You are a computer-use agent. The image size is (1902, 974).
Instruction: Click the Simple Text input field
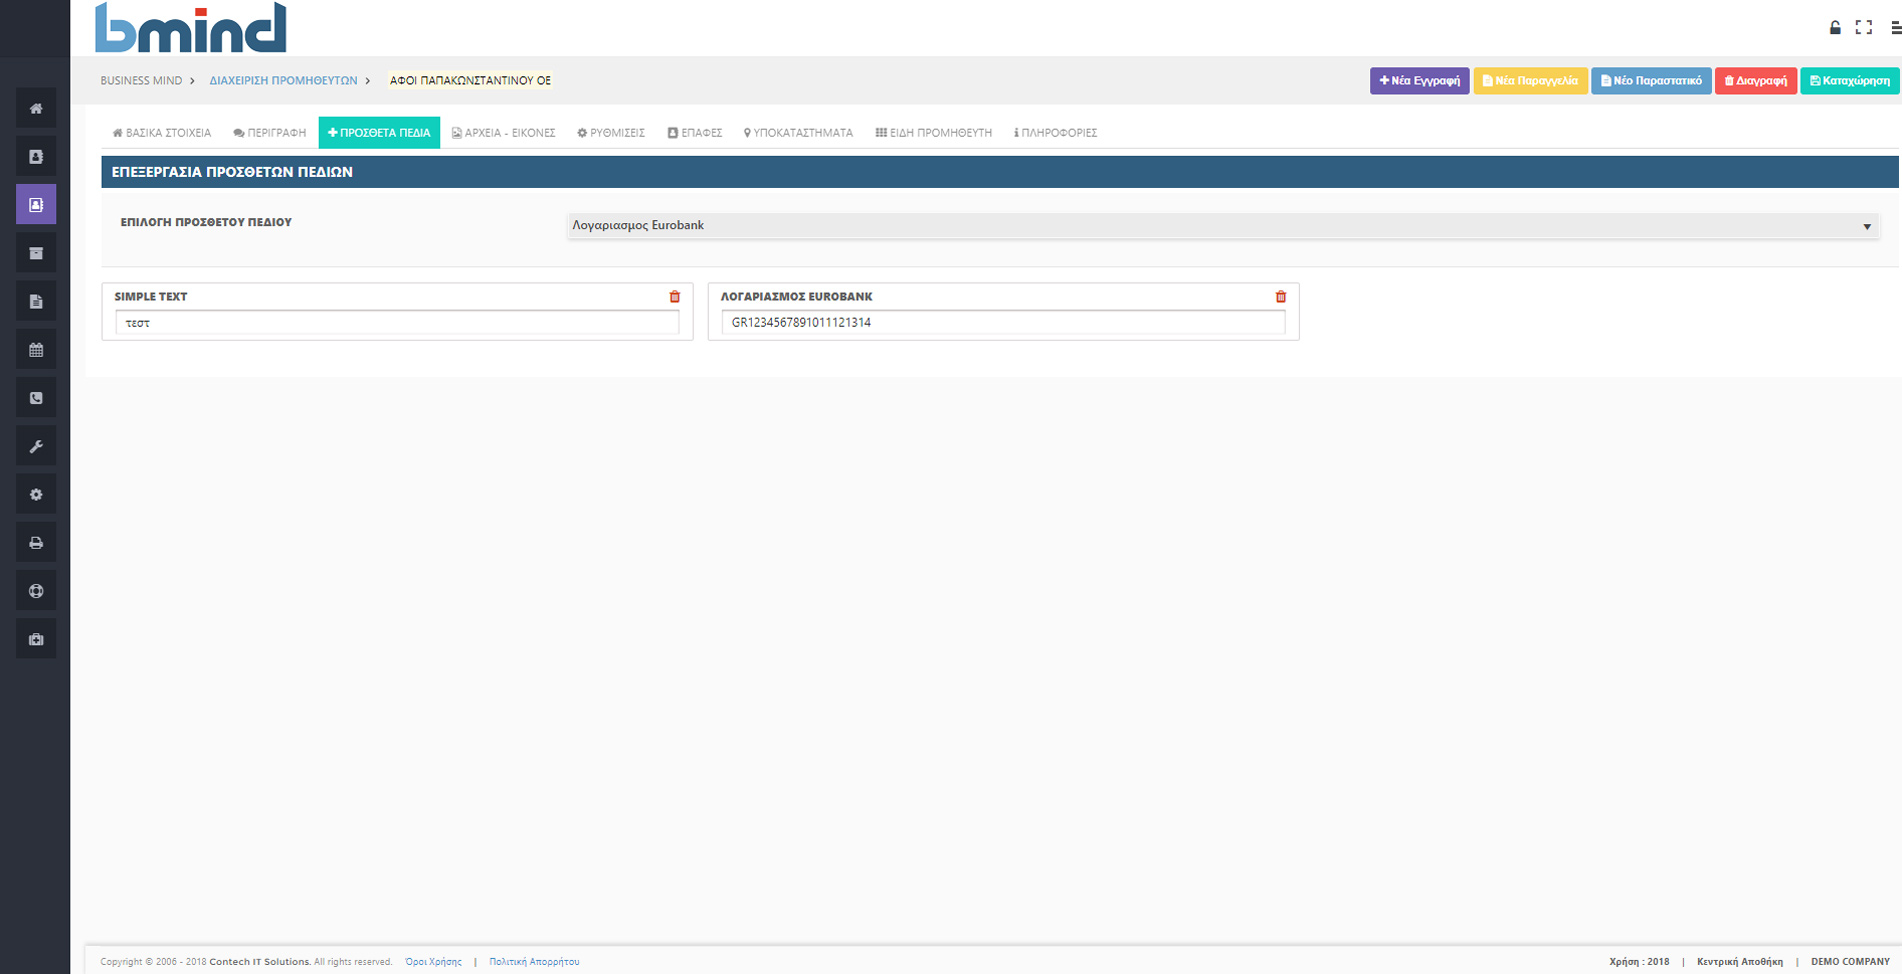pos(397,323)
